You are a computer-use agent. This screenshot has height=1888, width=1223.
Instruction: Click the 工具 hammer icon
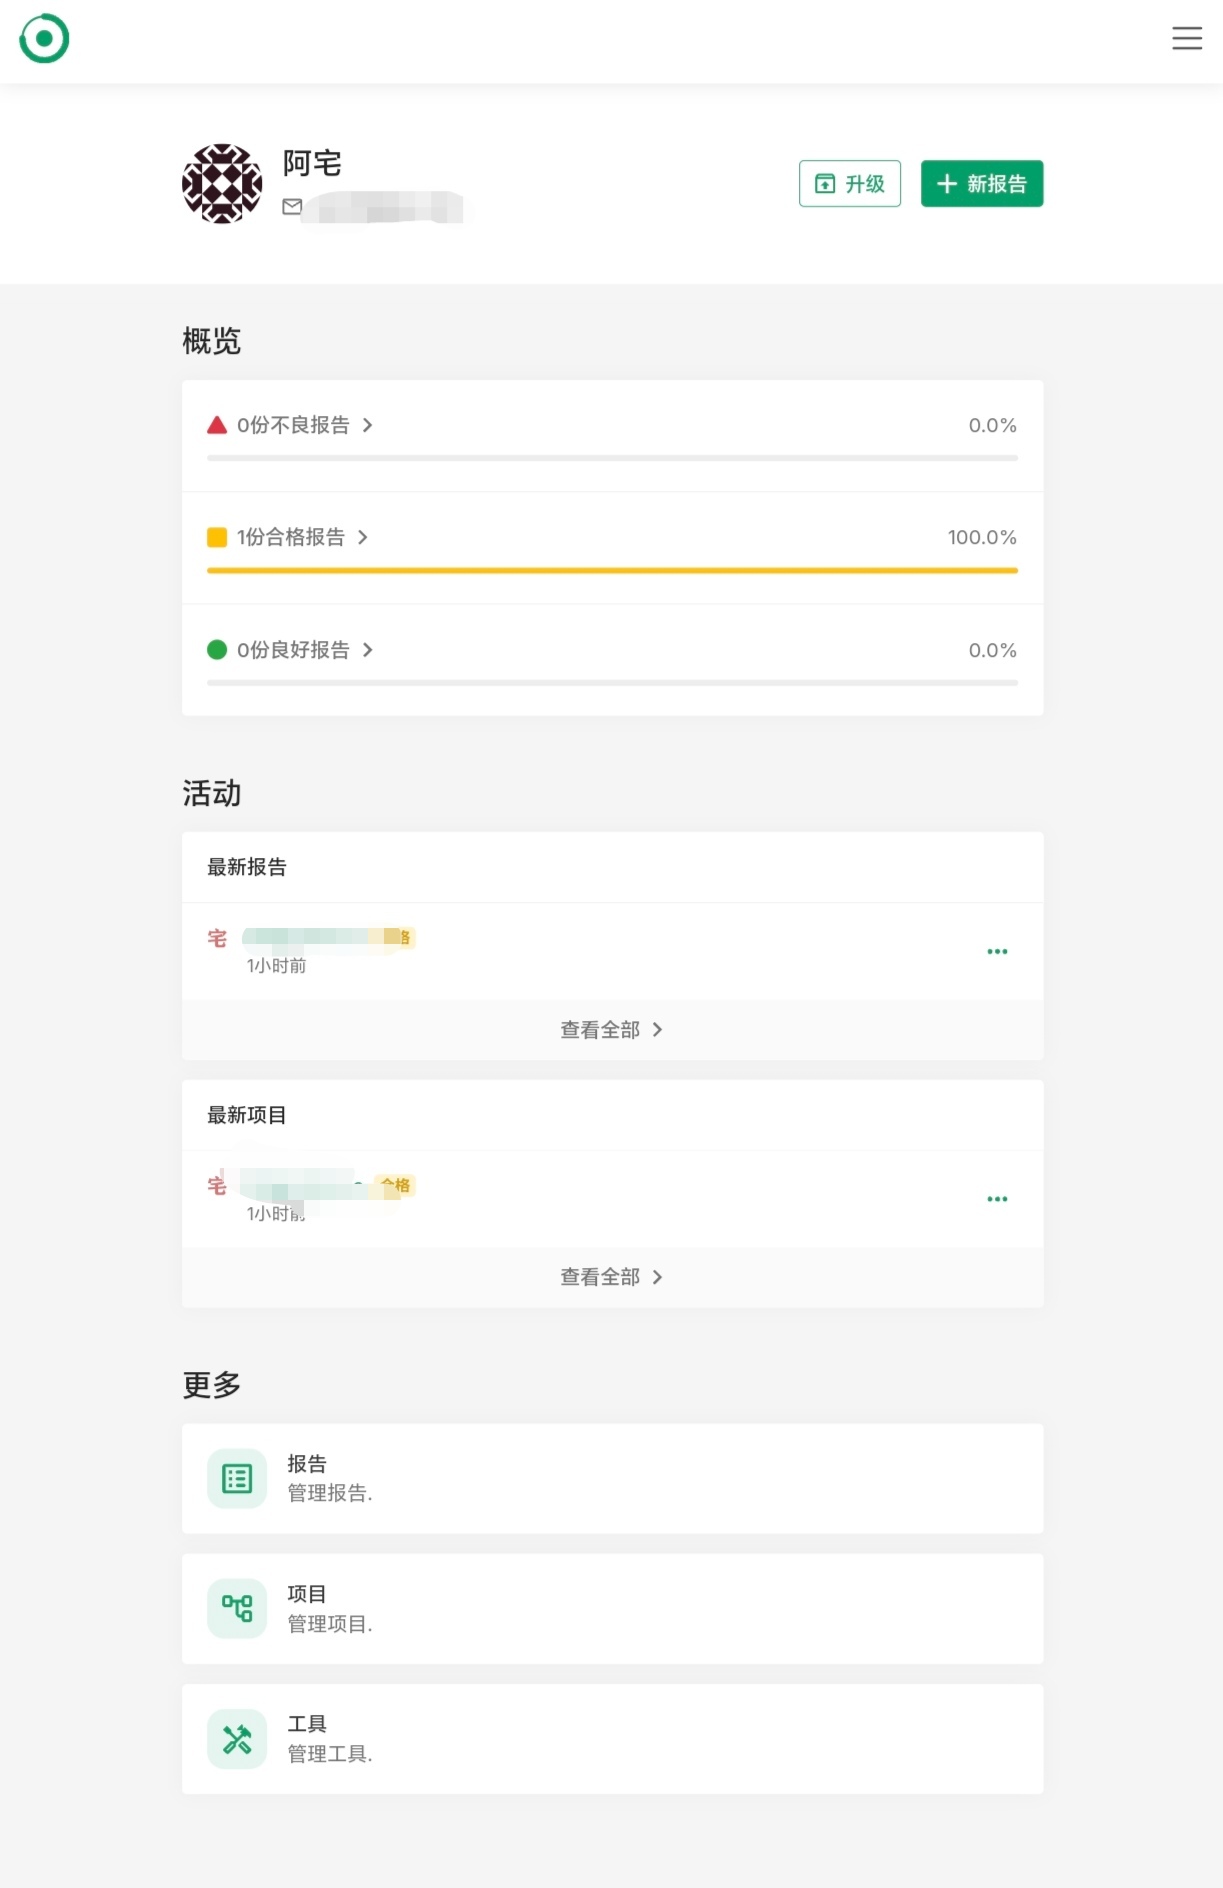(x=237, y=1739)
